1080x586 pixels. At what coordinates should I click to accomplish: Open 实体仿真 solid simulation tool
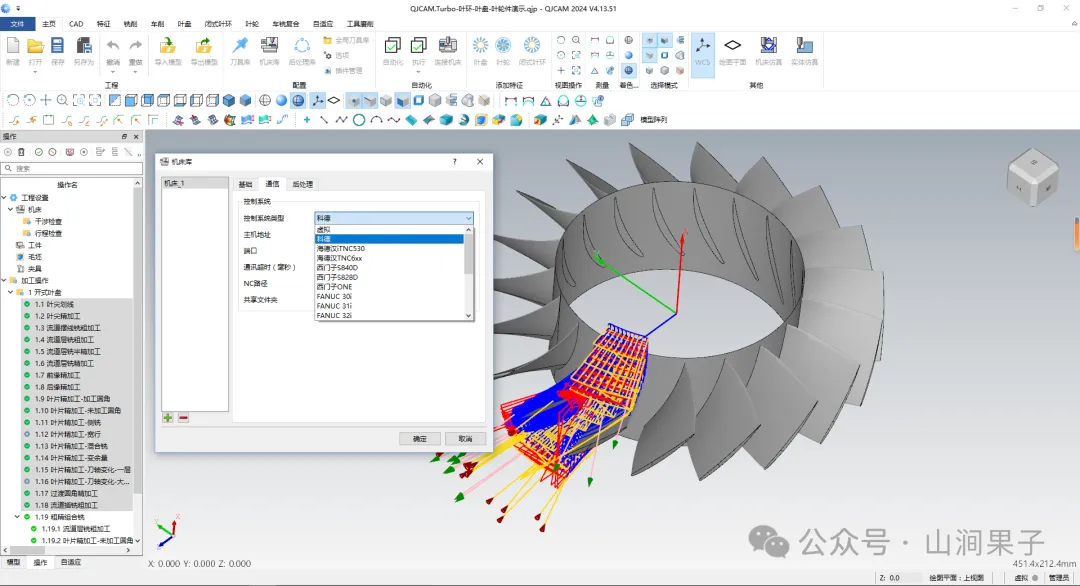pyautogui.click(x=804, y=52)
